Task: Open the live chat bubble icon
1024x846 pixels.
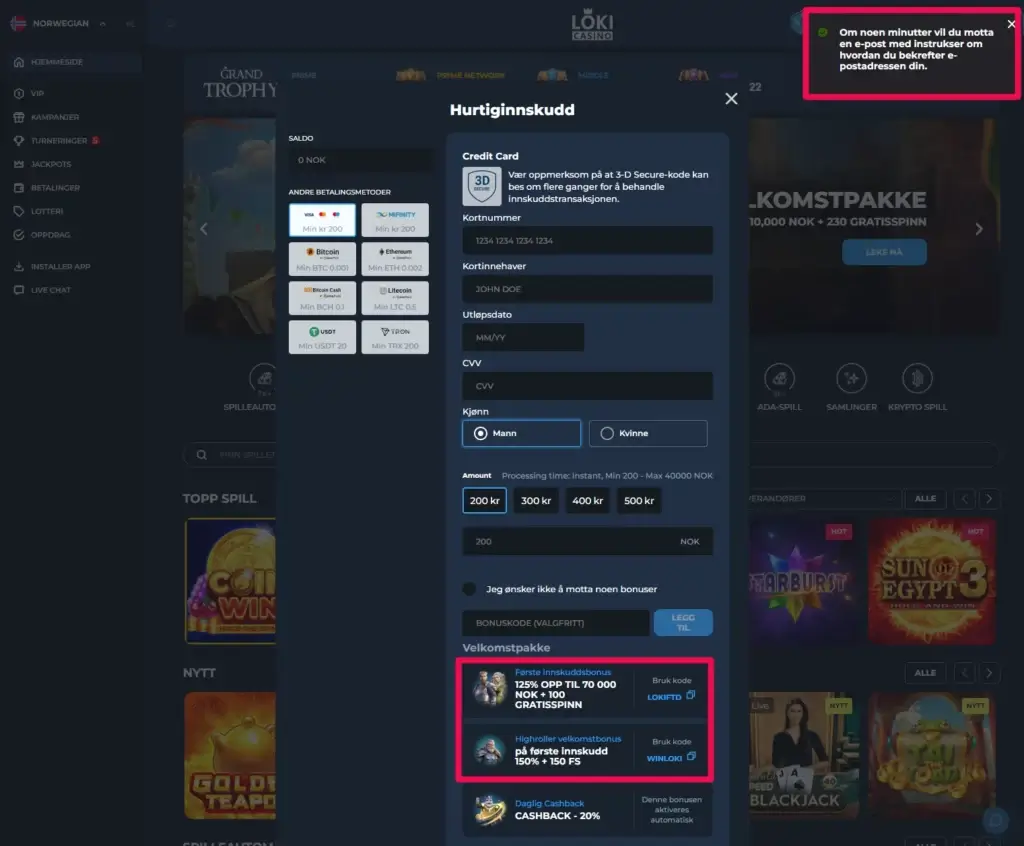Action: 995,820
